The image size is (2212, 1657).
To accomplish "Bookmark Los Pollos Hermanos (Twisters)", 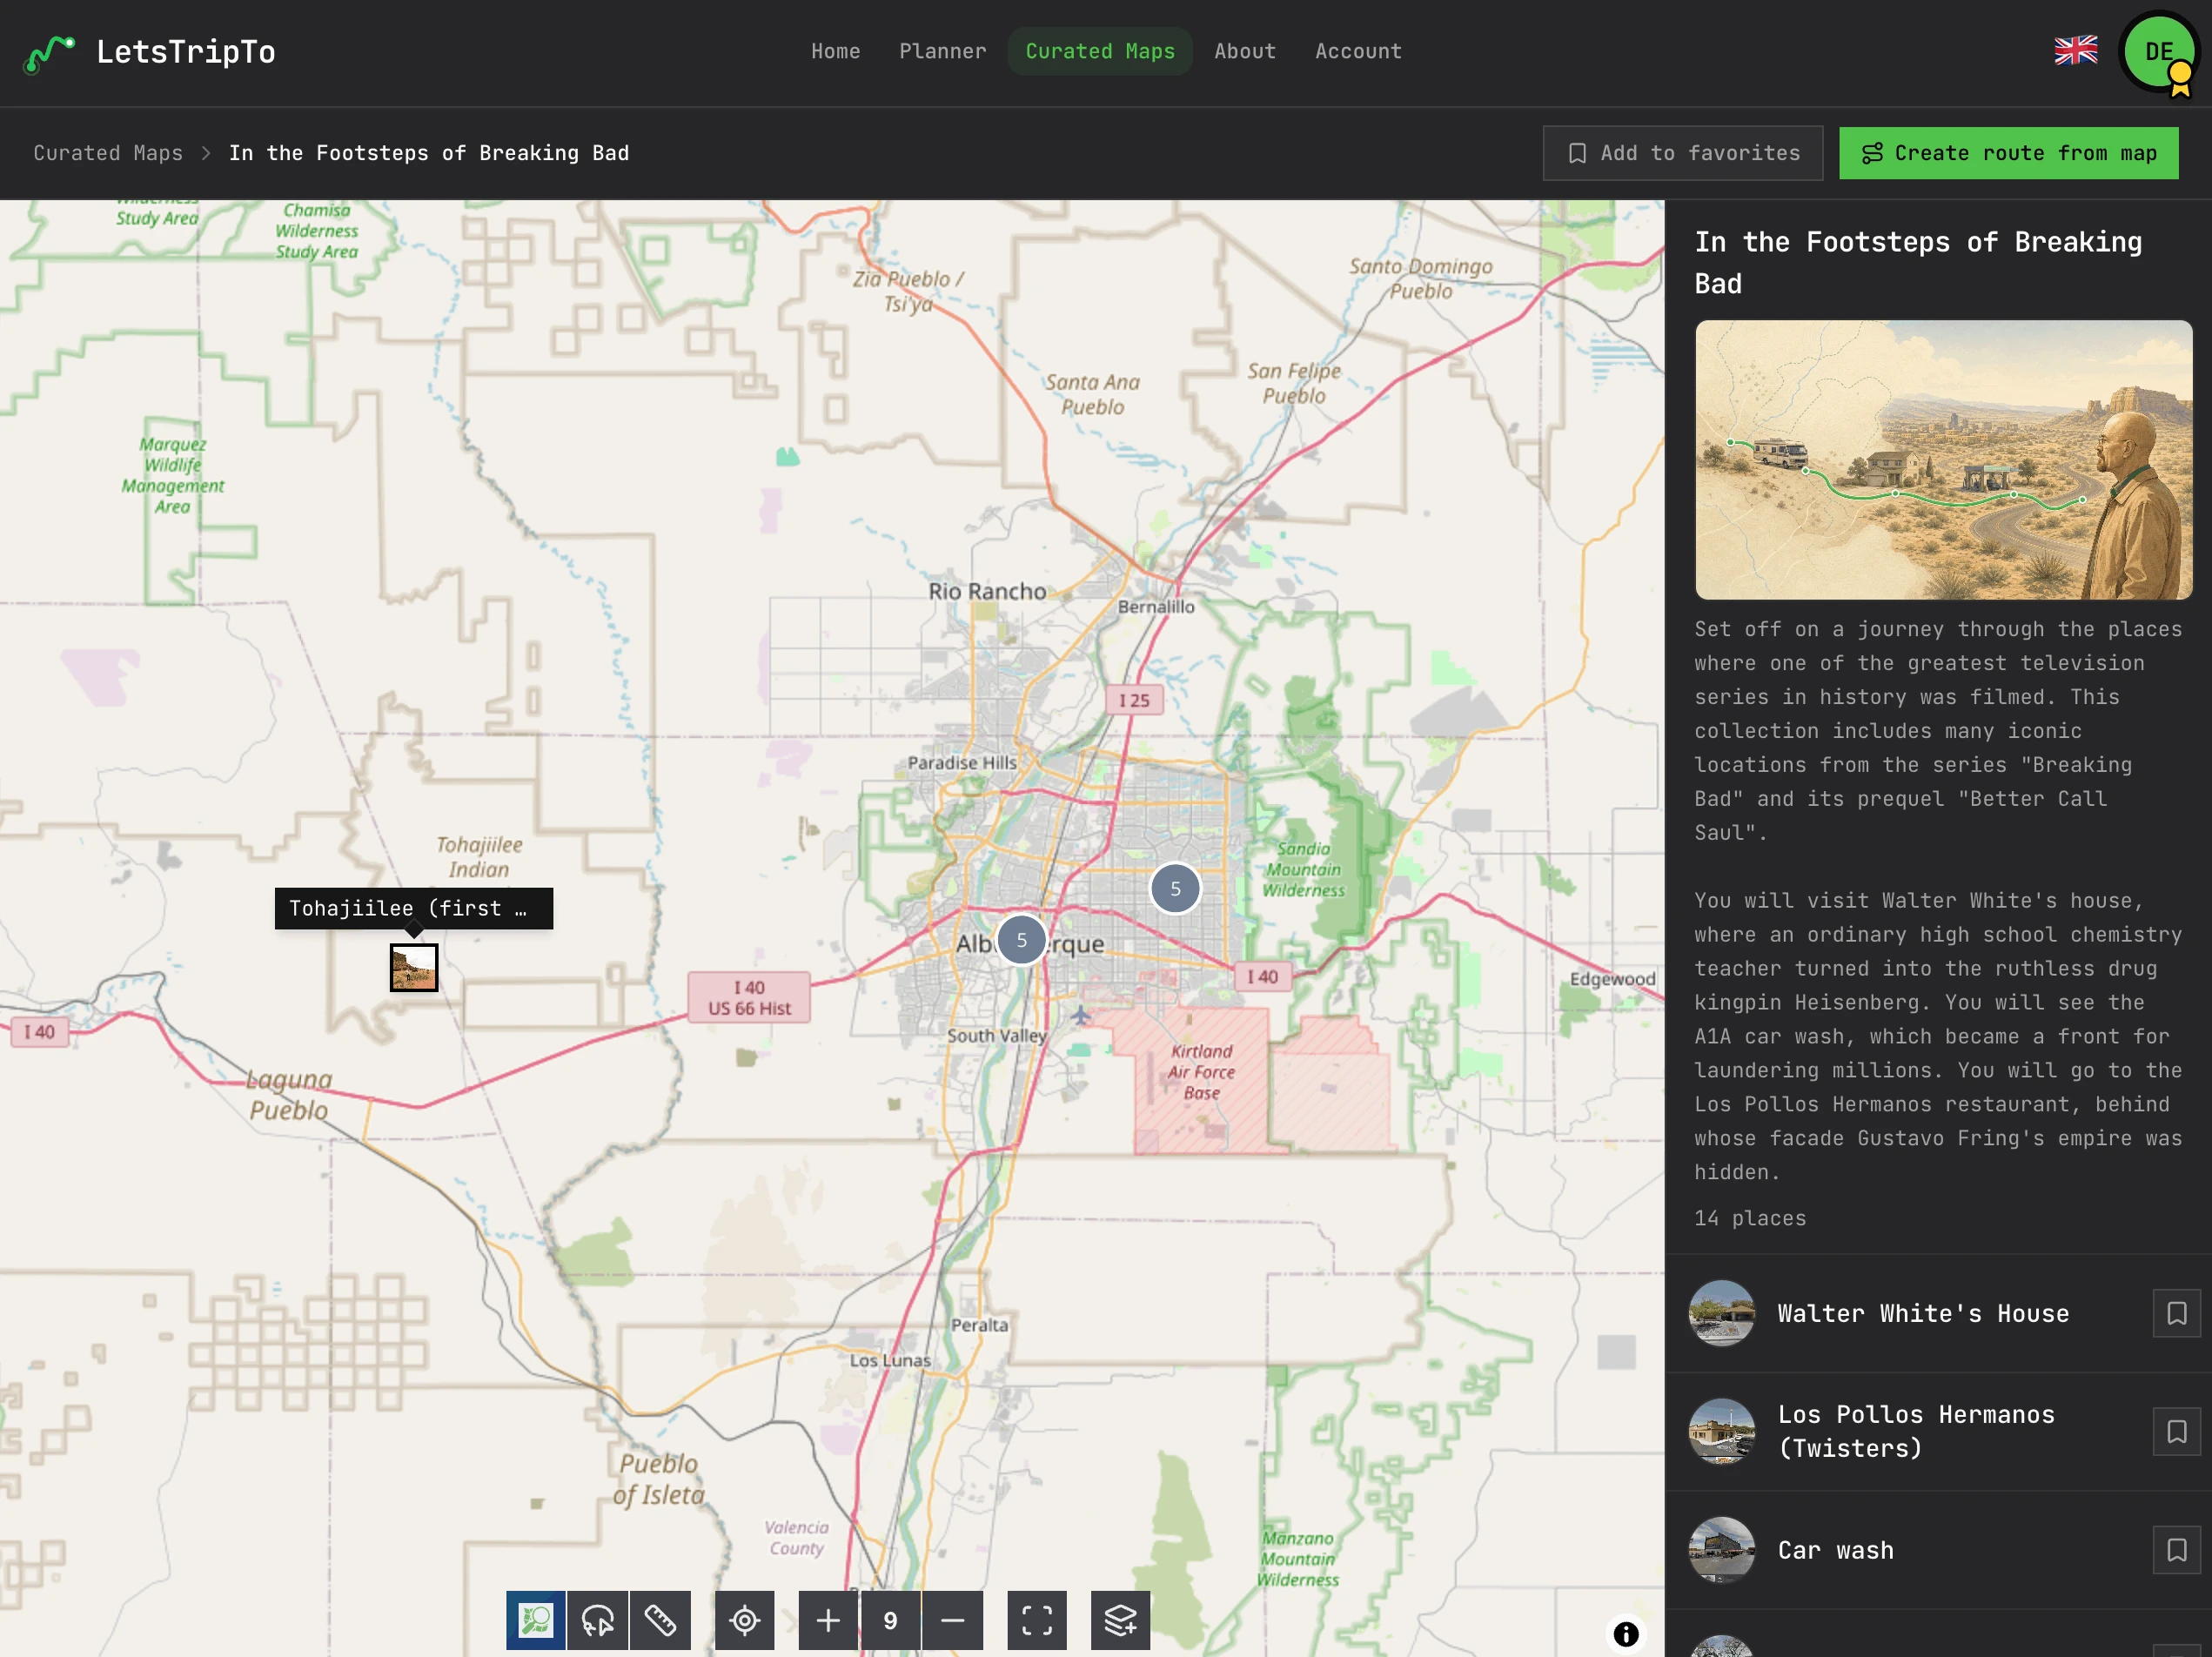I will click(2176, 1431).
